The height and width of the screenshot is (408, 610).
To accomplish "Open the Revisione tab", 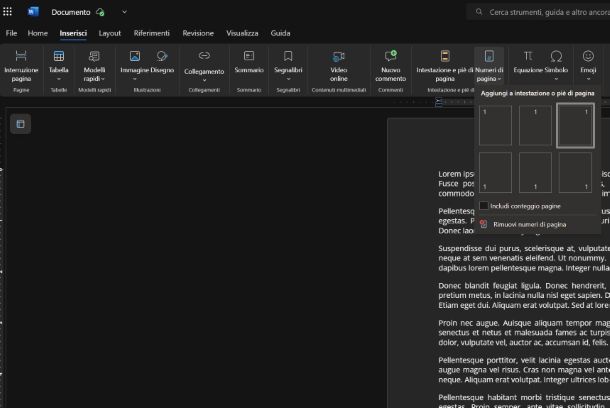I will tap(198, 33).
